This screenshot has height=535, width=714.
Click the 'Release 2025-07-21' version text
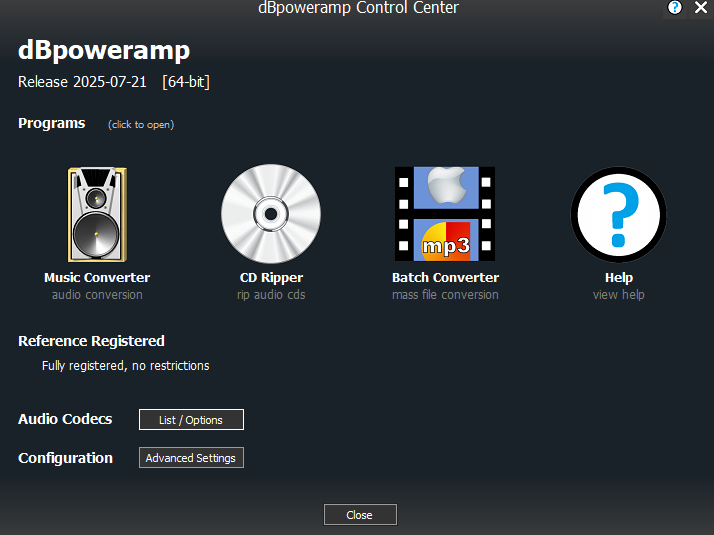coord(82,82)
